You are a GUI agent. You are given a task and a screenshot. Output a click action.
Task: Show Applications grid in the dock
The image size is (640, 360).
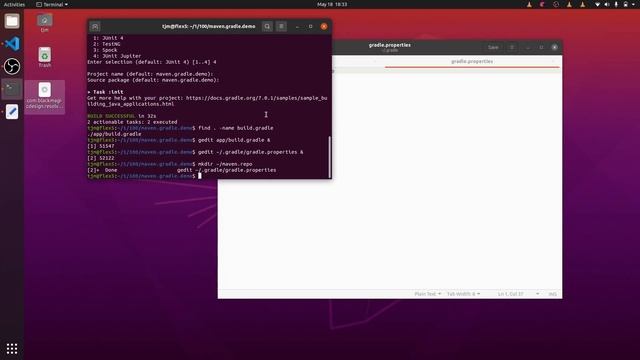[12, 349]
